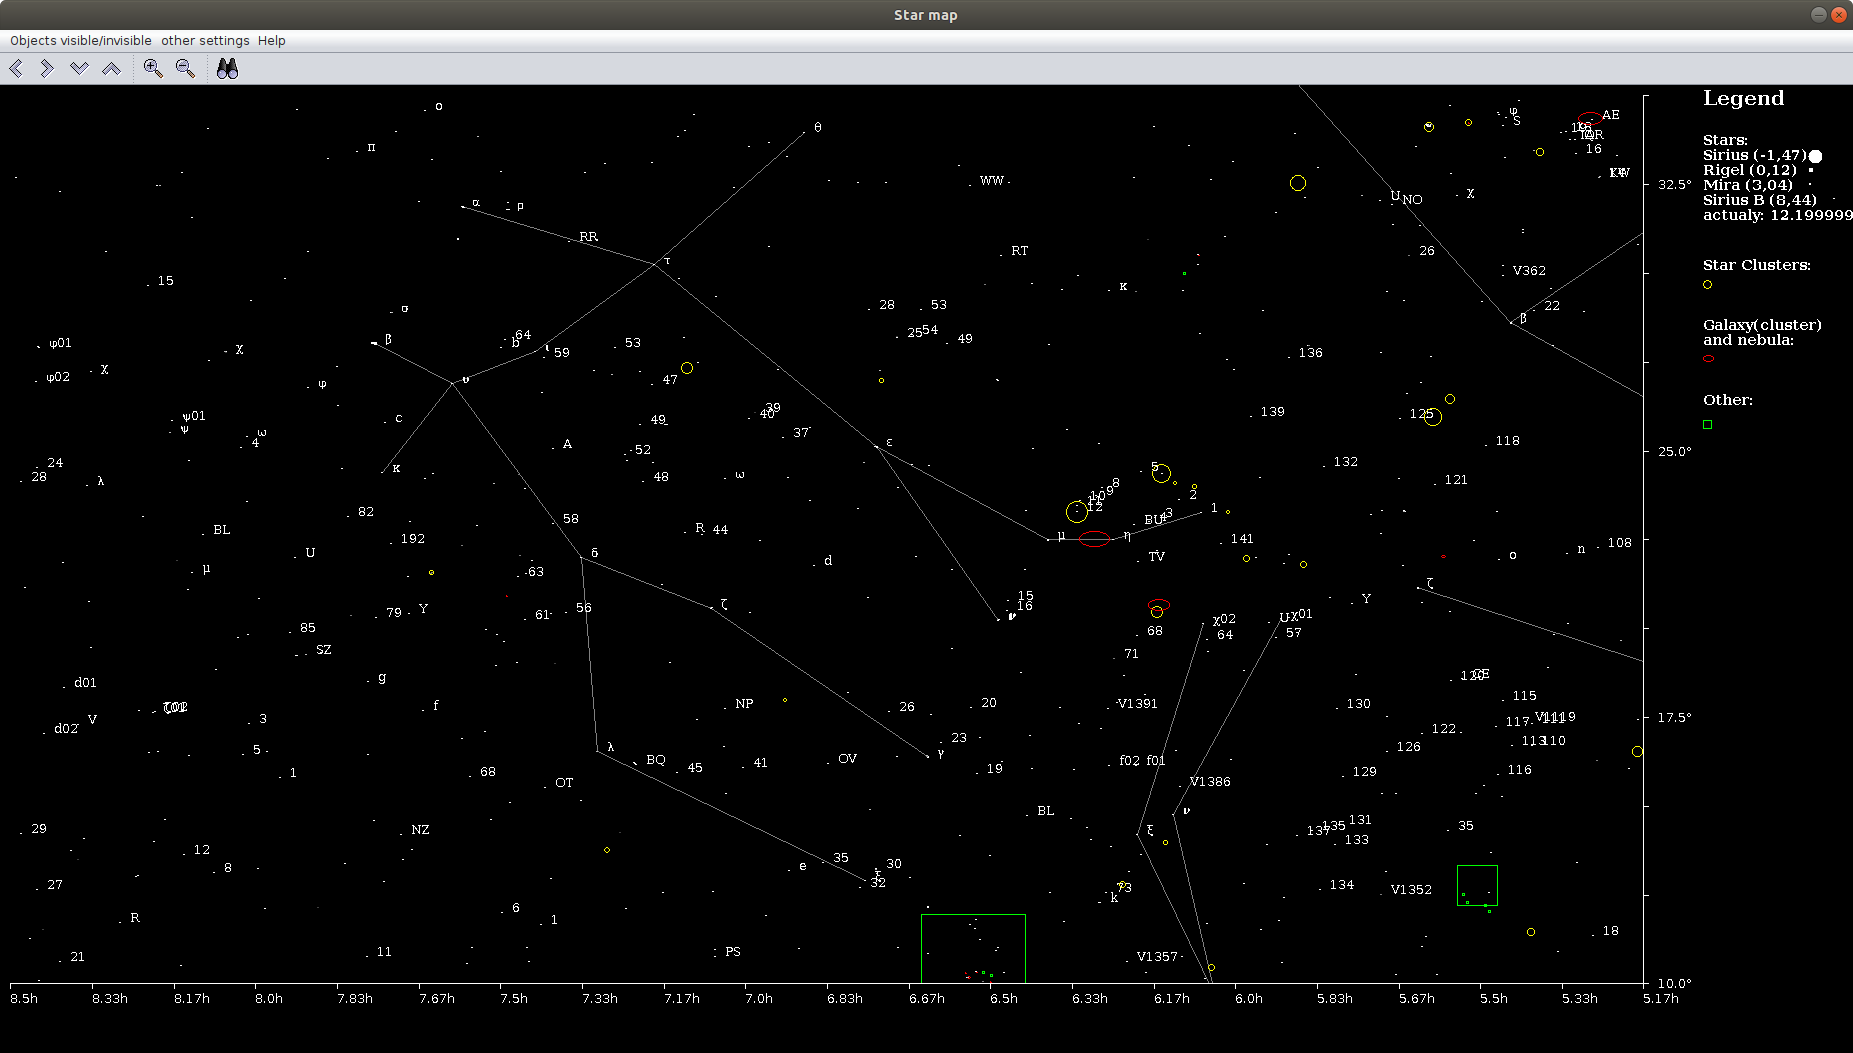Click the star label 139
This screenshot has height=1053, width=1853.
pos(1272,412)
